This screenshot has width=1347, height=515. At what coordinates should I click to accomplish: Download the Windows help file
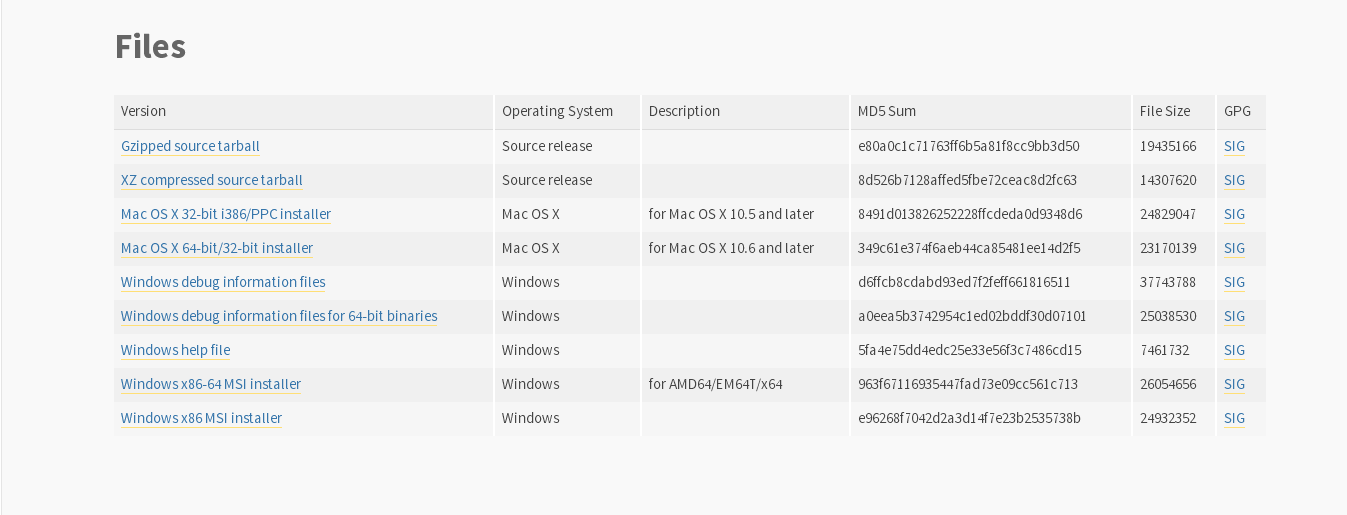click(x=176, y=350)
